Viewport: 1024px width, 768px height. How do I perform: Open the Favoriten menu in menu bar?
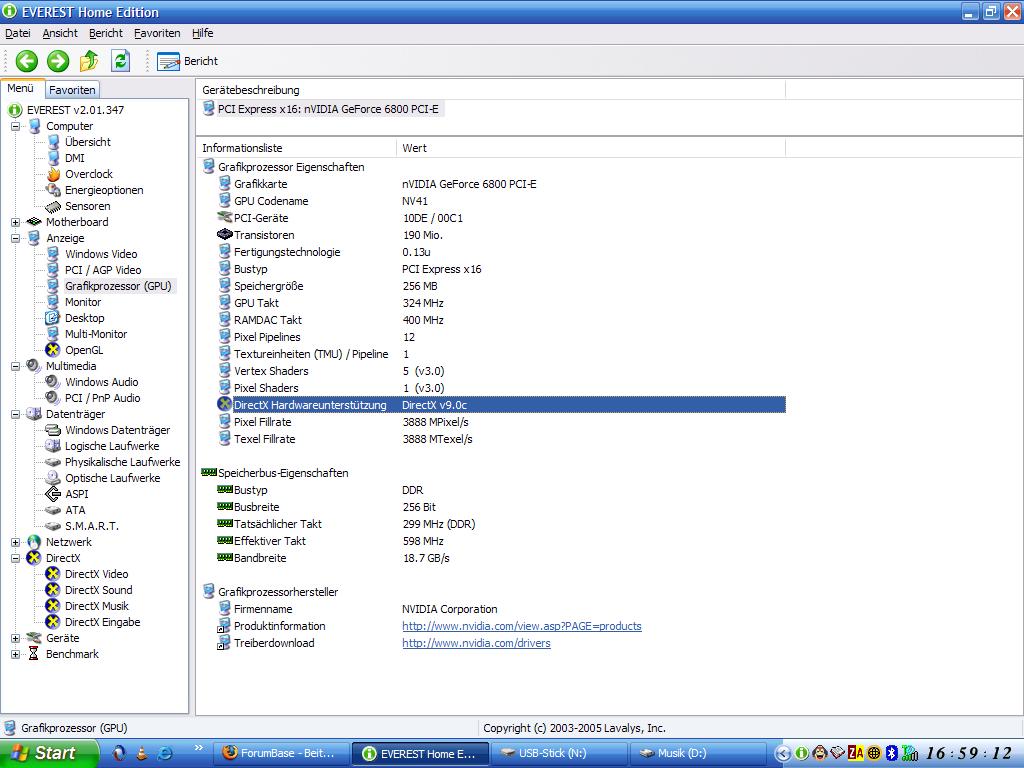(157, 33)
